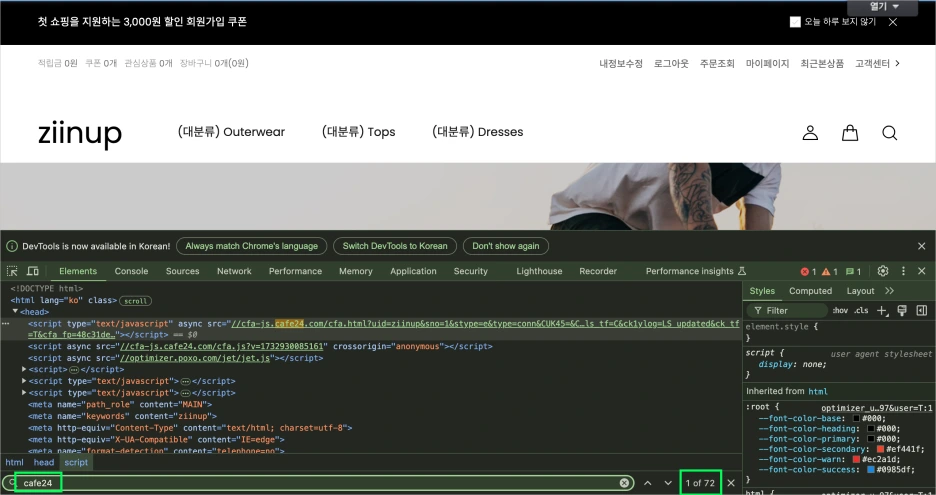Screen dimensions: 936x495
Task: Show more sidebar tabs chevron
Action: pos(889,291)
